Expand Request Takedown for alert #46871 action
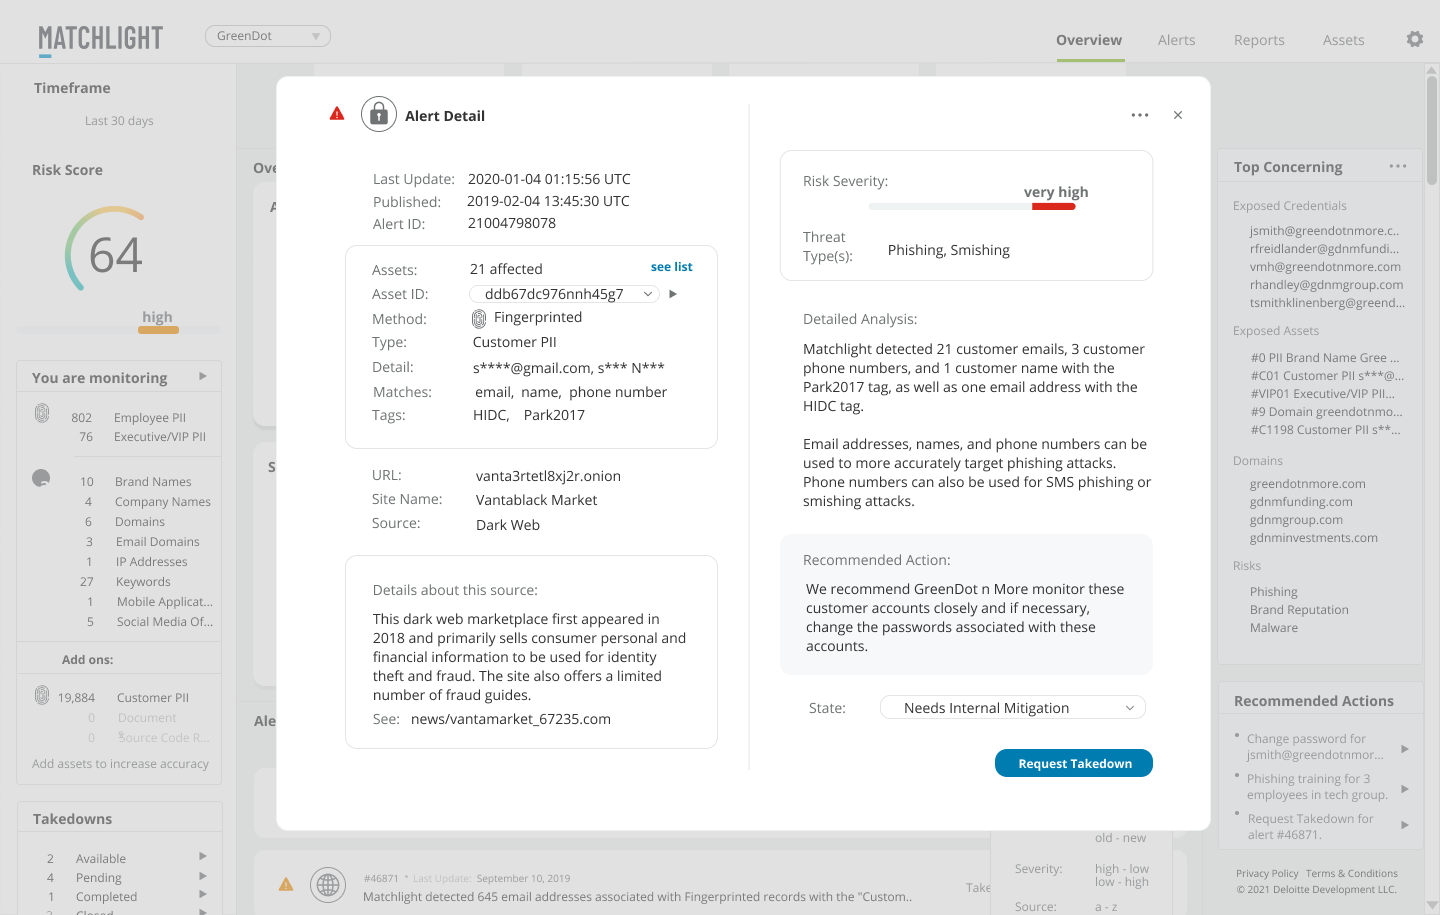The width and height of the screenshot is (1440, 915). click(1405, 825)
